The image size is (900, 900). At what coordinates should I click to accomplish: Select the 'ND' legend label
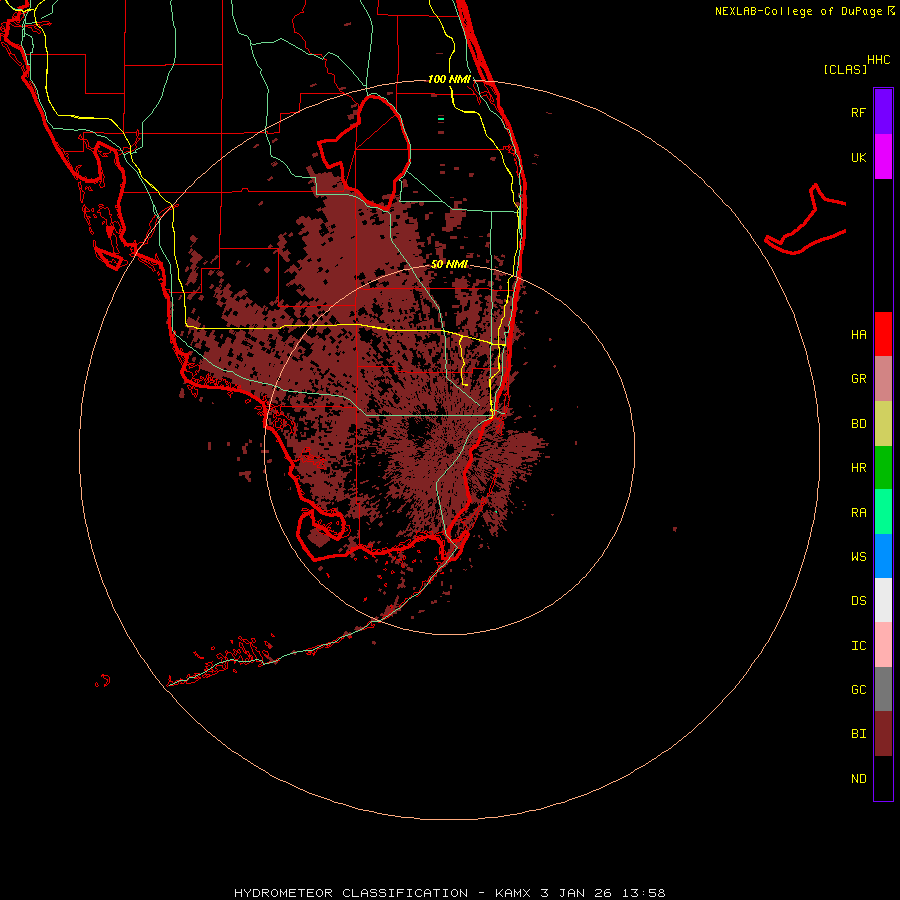[x=858, y=779]
